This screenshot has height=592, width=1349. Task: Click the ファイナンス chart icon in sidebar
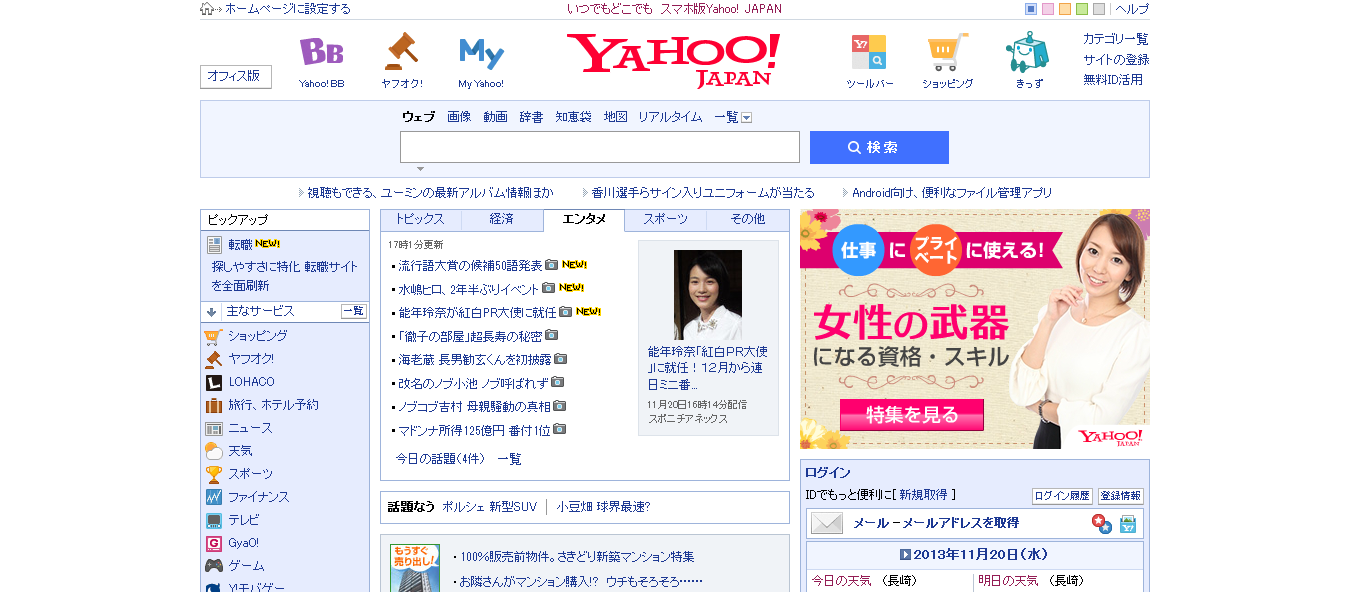click(213, 497)
